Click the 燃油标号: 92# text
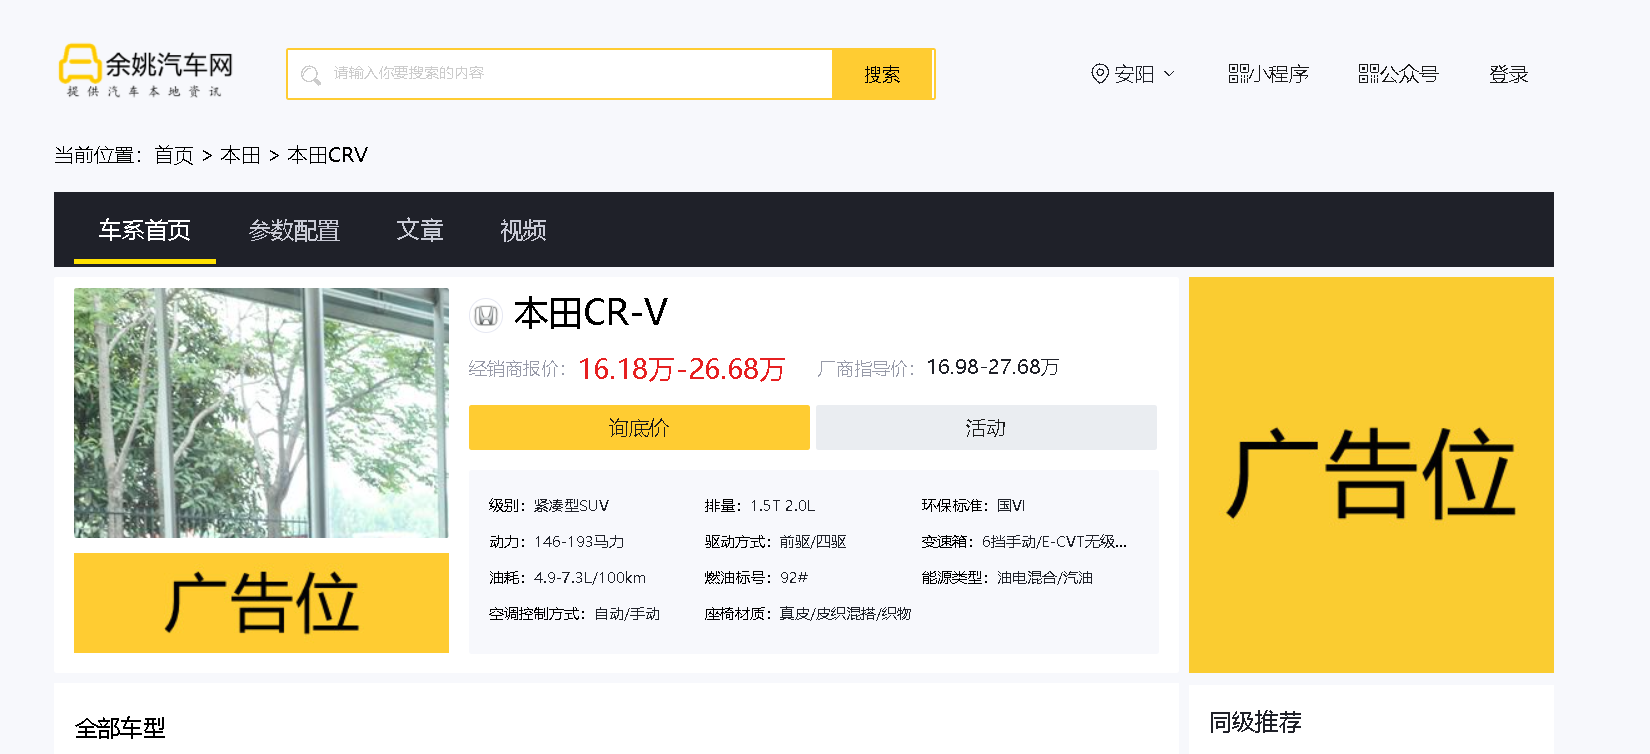This screenshot has height=754, width=1650. pos(756,578)
